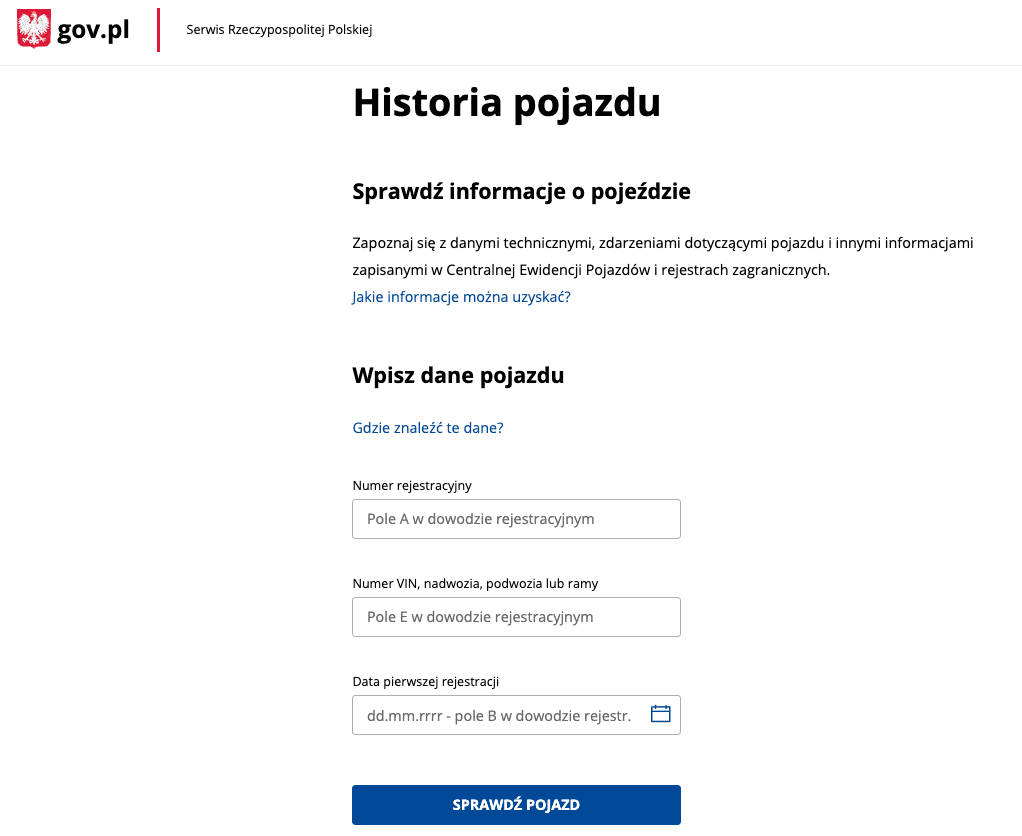
Task: Click the top navigation header bar
Action: (511, 30)
